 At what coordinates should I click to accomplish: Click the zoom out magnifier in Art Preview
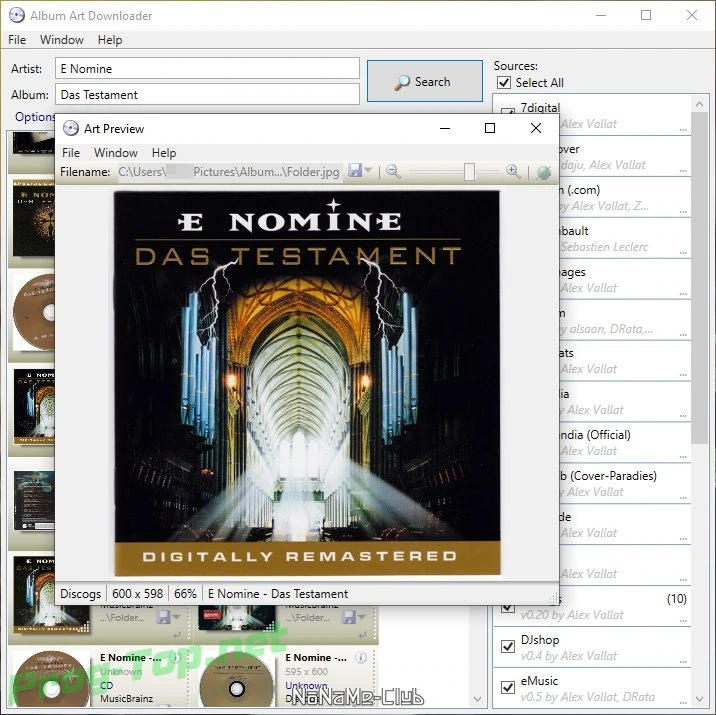pos(393,172)
